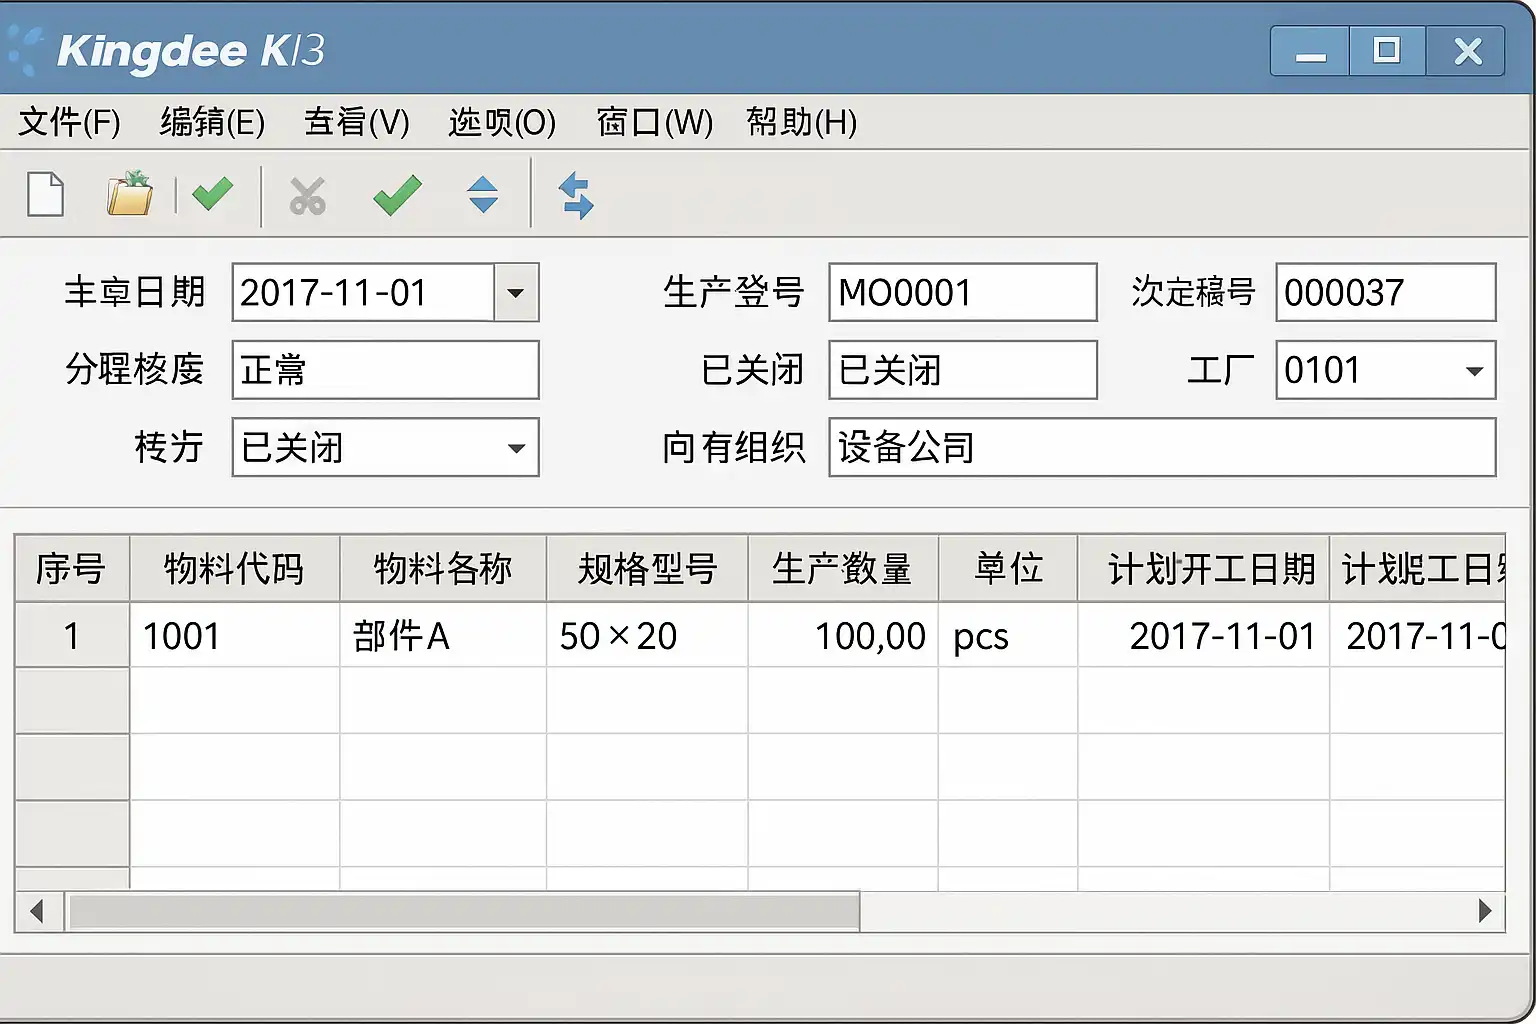This screenshot has height=1024, width=1536.
Task: Click the 规格型号 column header
Action: coord(647,568)
